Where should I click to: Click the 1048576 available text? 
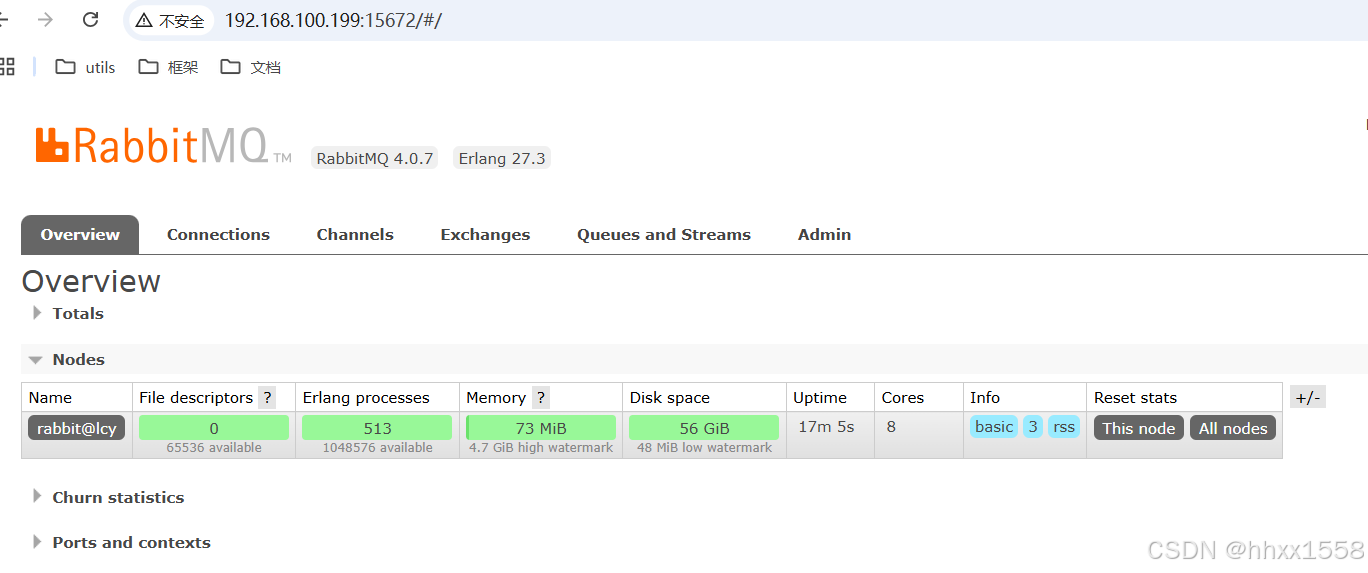point(378,448)
